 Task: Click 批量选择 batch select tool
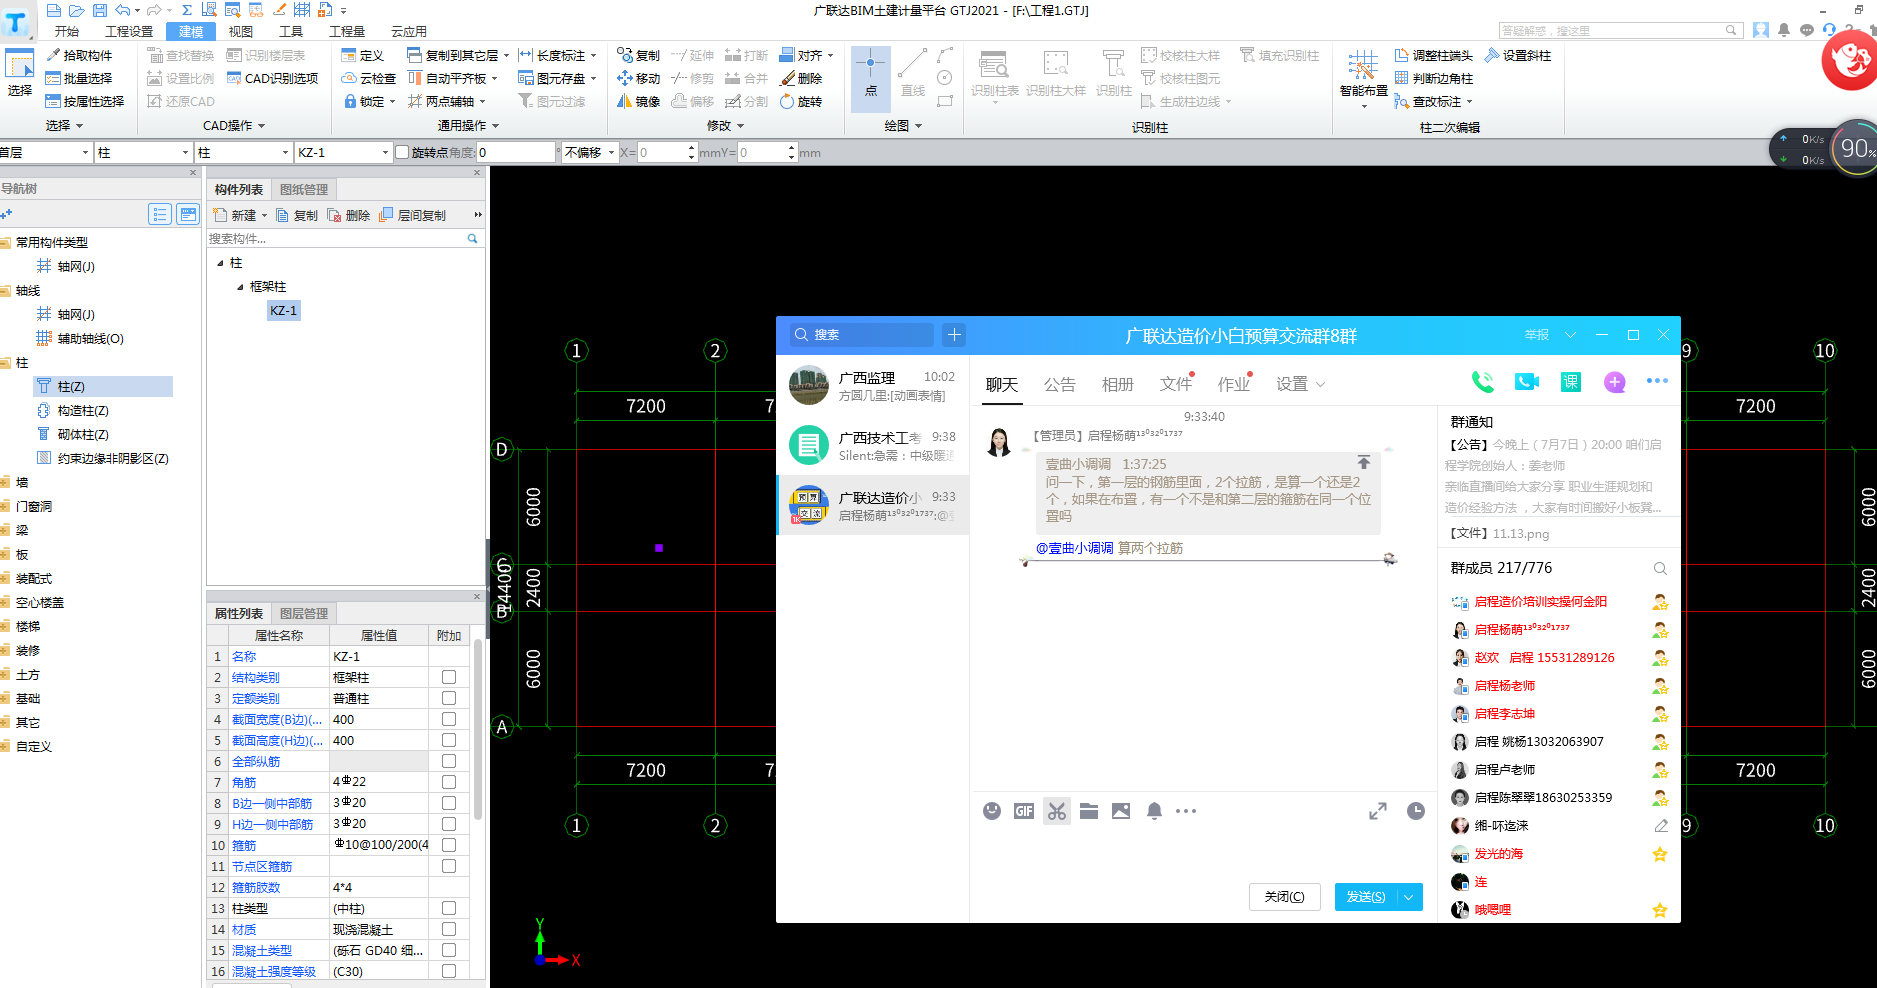pyautogui.click(x=79, y=78)
